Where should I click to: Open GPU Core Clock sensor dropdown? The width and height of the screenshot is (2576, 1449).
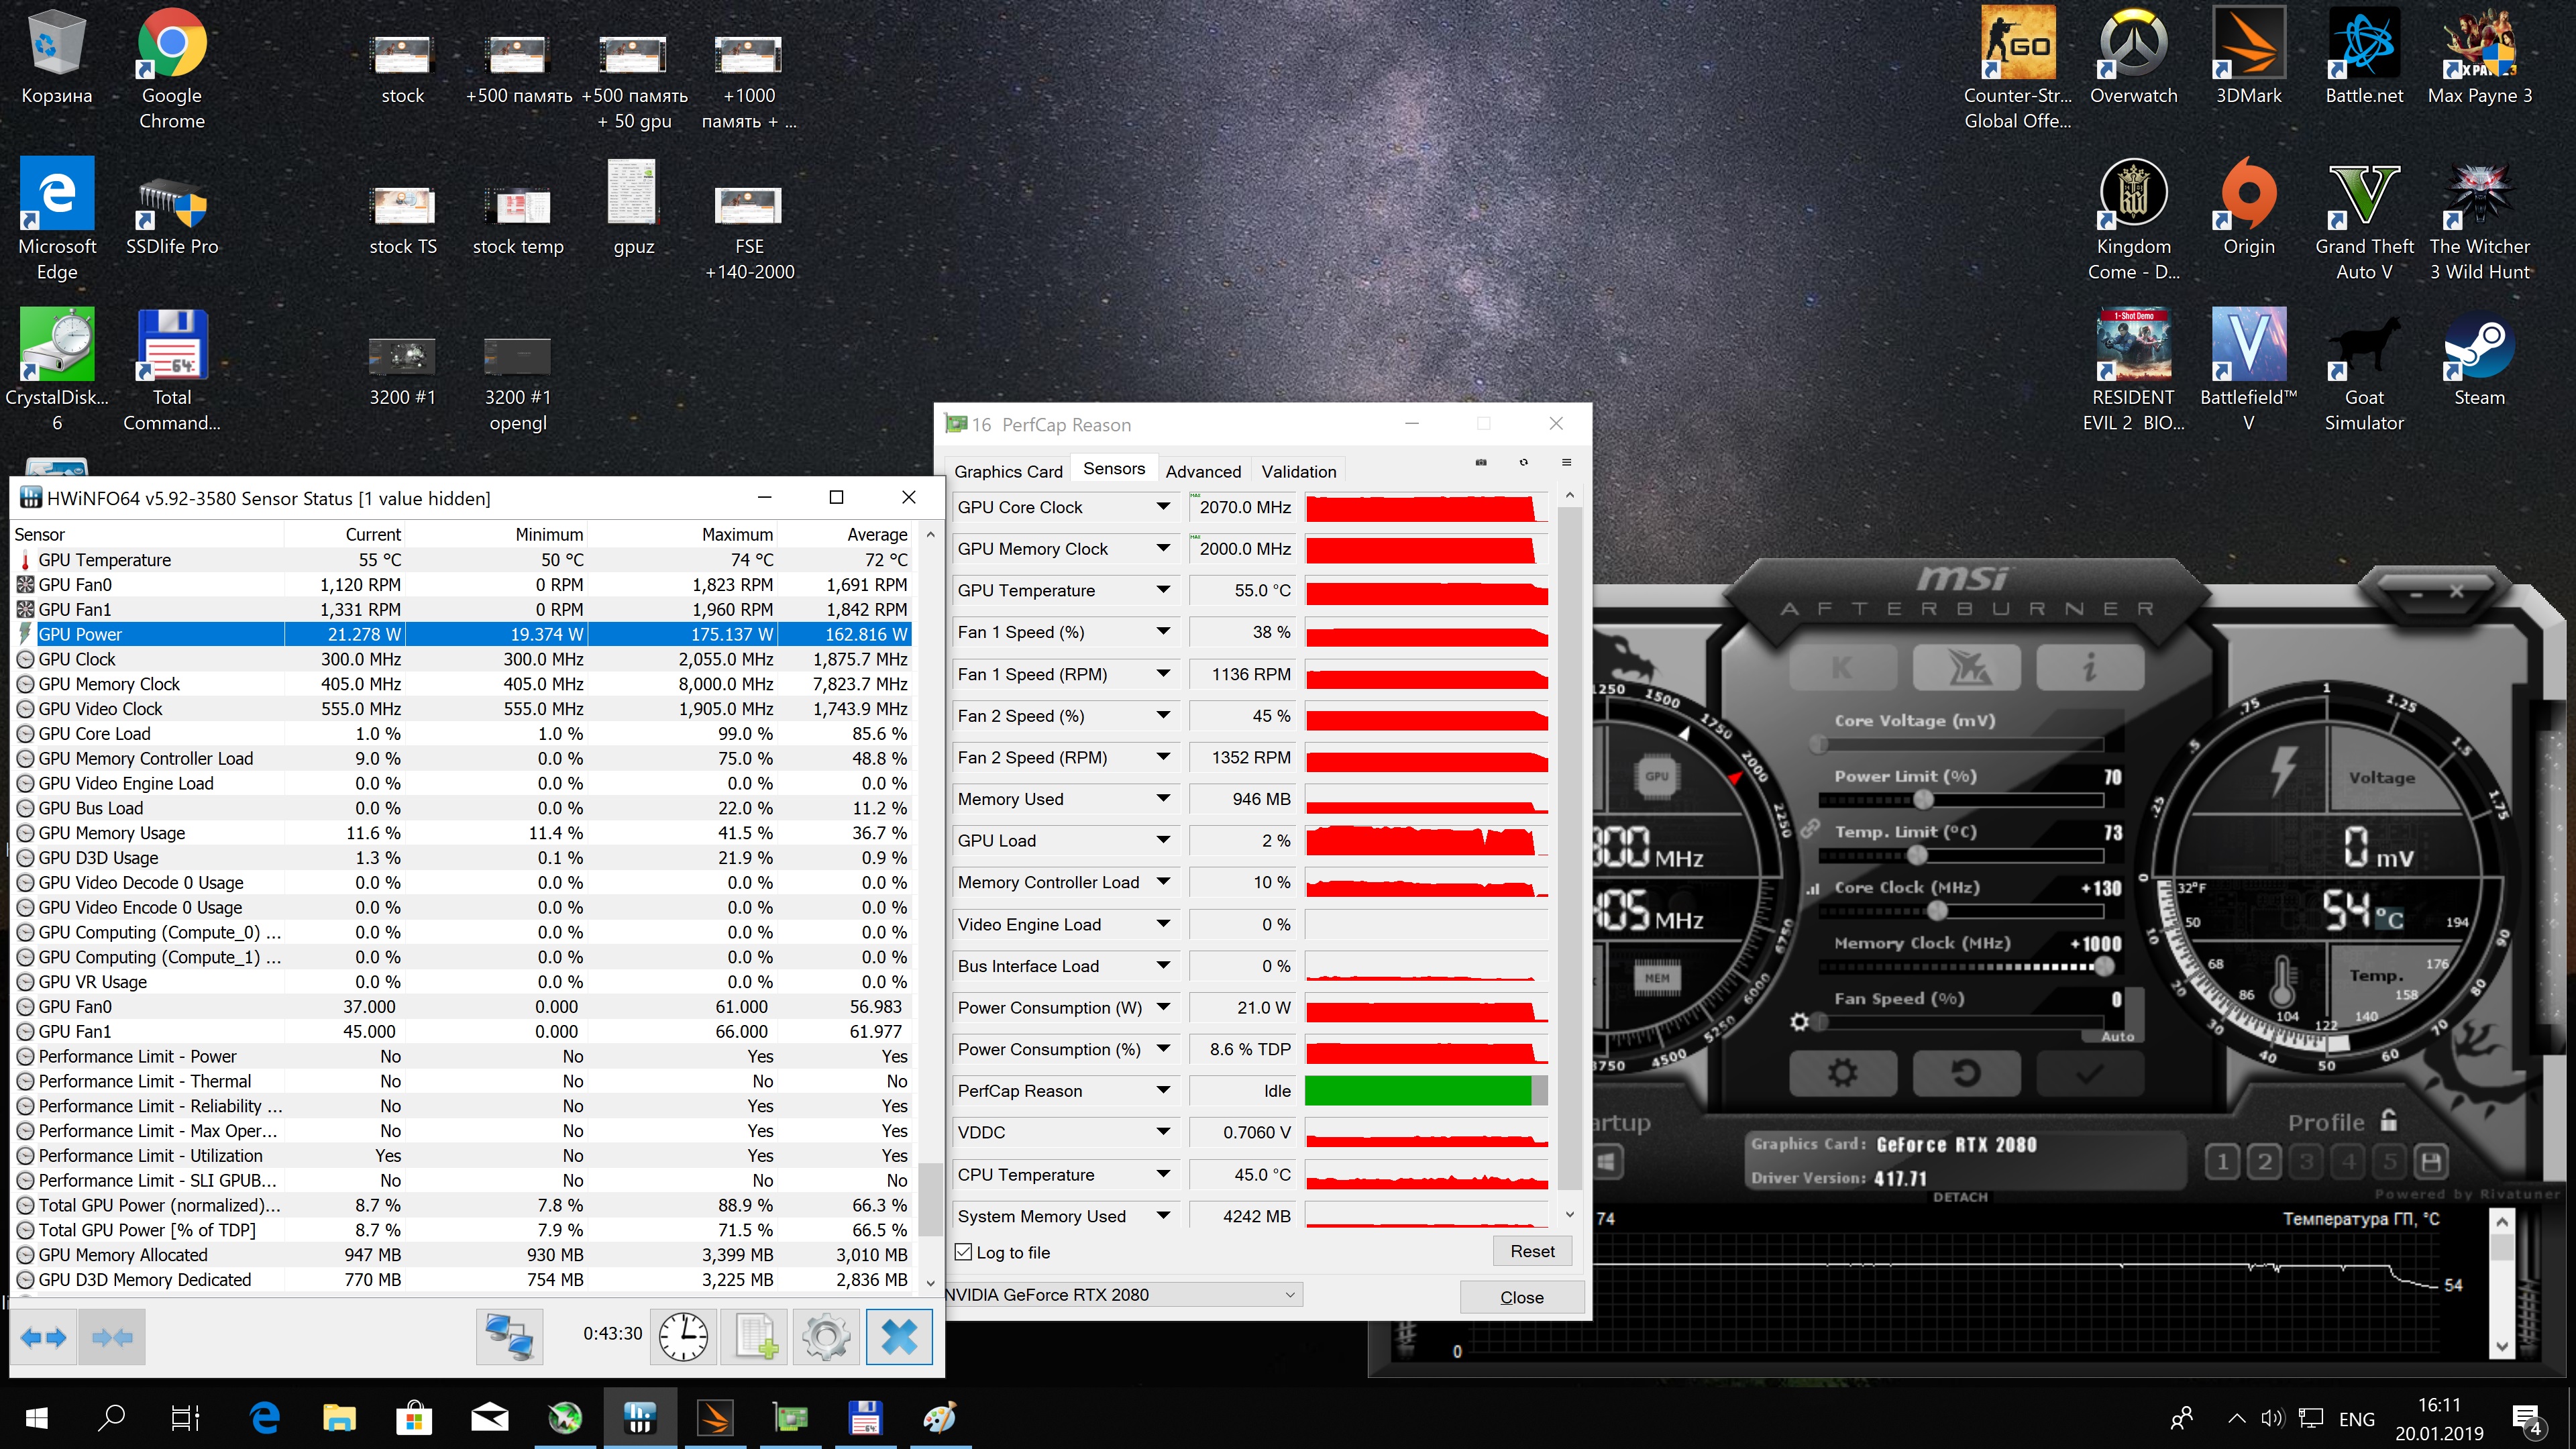coord(1163,507)
